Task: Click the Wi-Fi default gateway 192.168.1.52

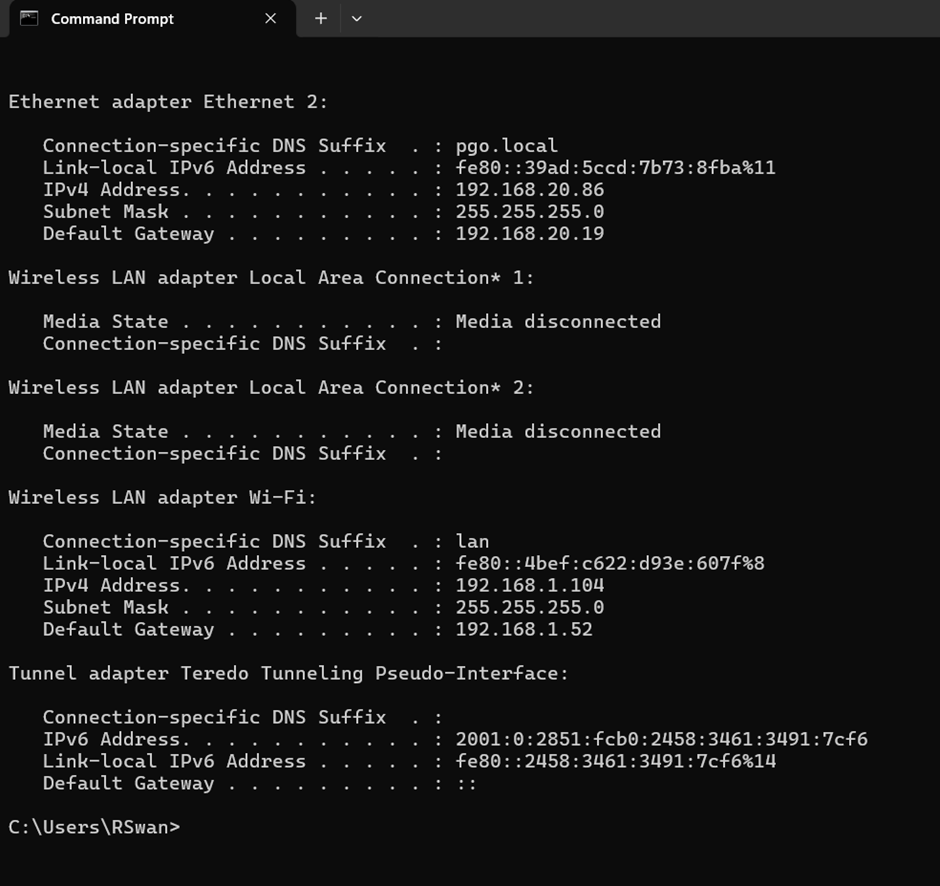Action: [524, 629]
